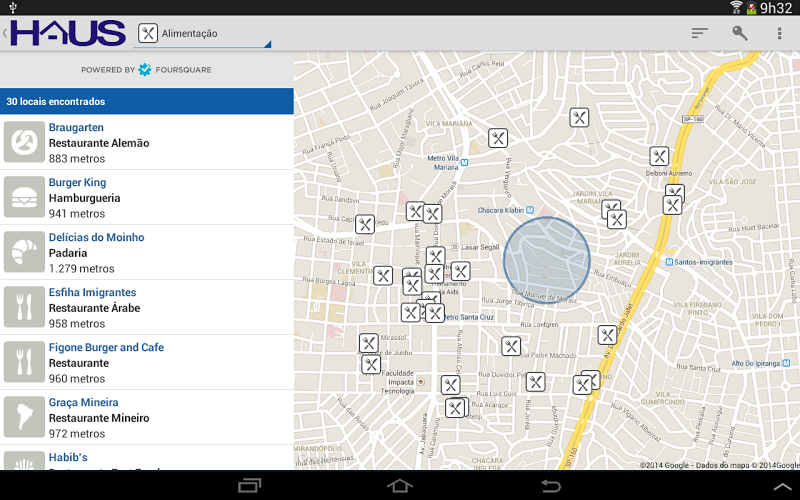
Task: Tap the Lasar Segall museum label
Action: point(475,247)
